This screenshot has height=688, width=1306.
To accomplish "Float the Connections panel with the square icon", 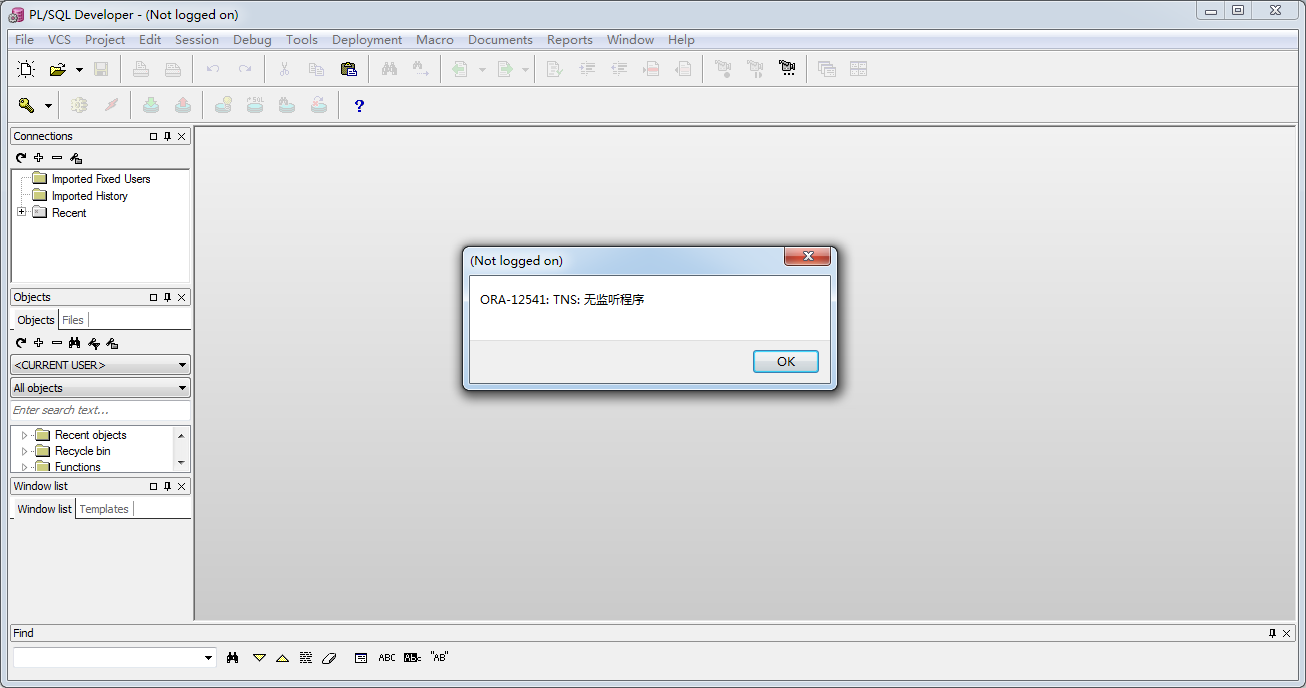I will coord(153,136).
